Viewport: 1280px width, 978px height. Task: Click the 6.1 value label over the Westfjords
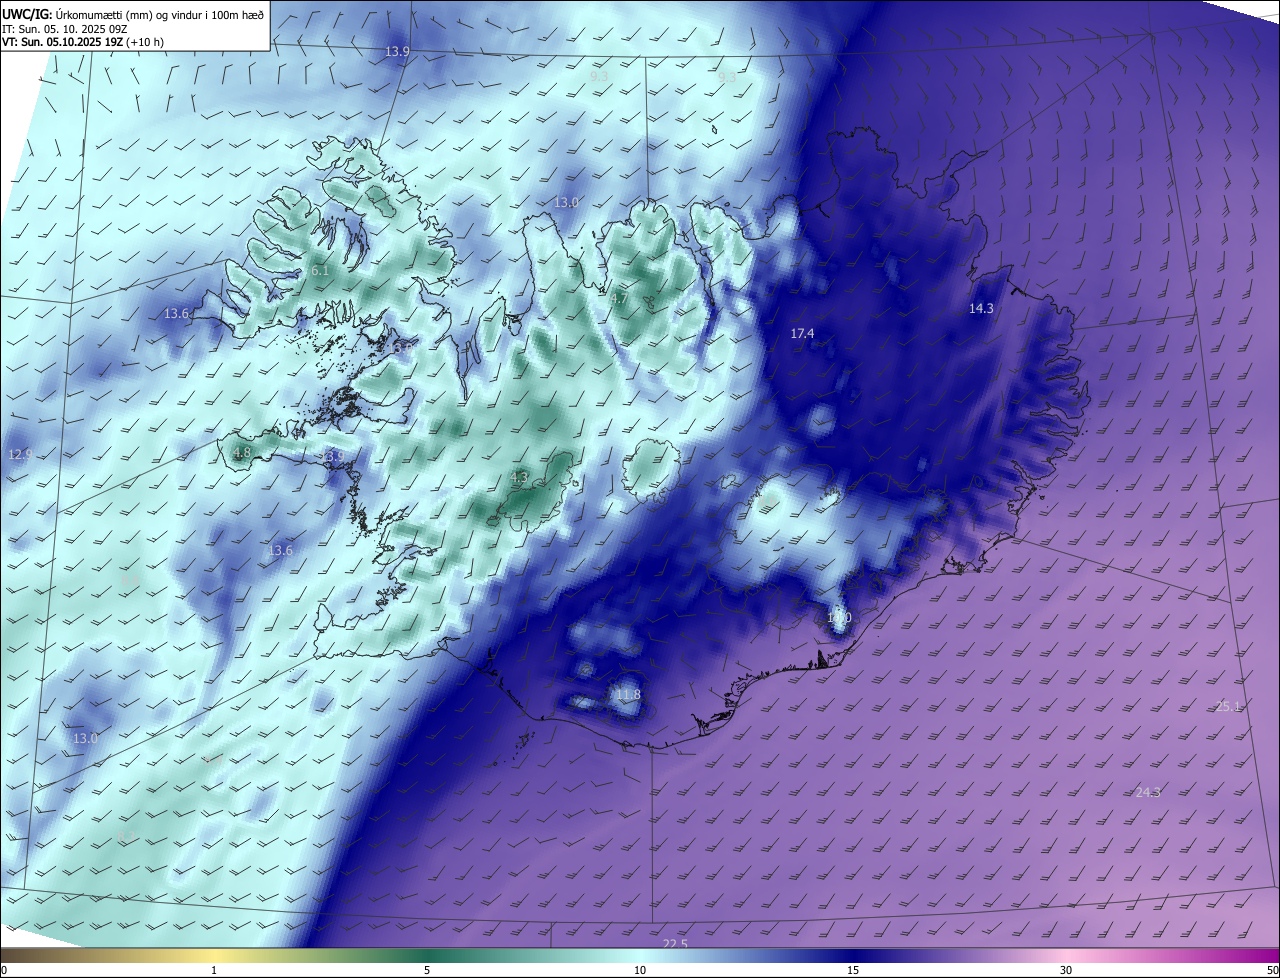[320, 271]
